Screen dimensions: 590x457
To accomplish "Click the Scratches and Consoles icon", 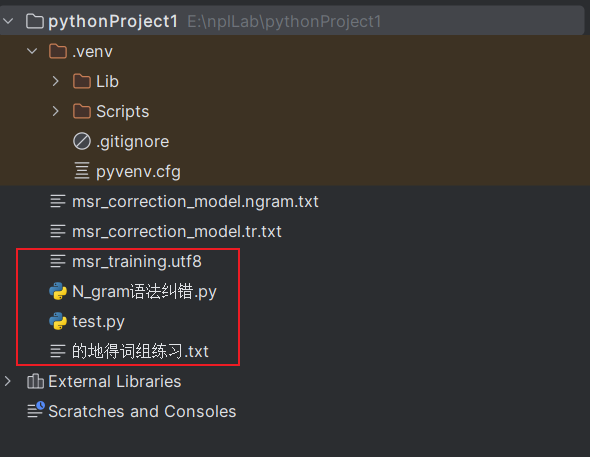I will (x=36, y=410).
